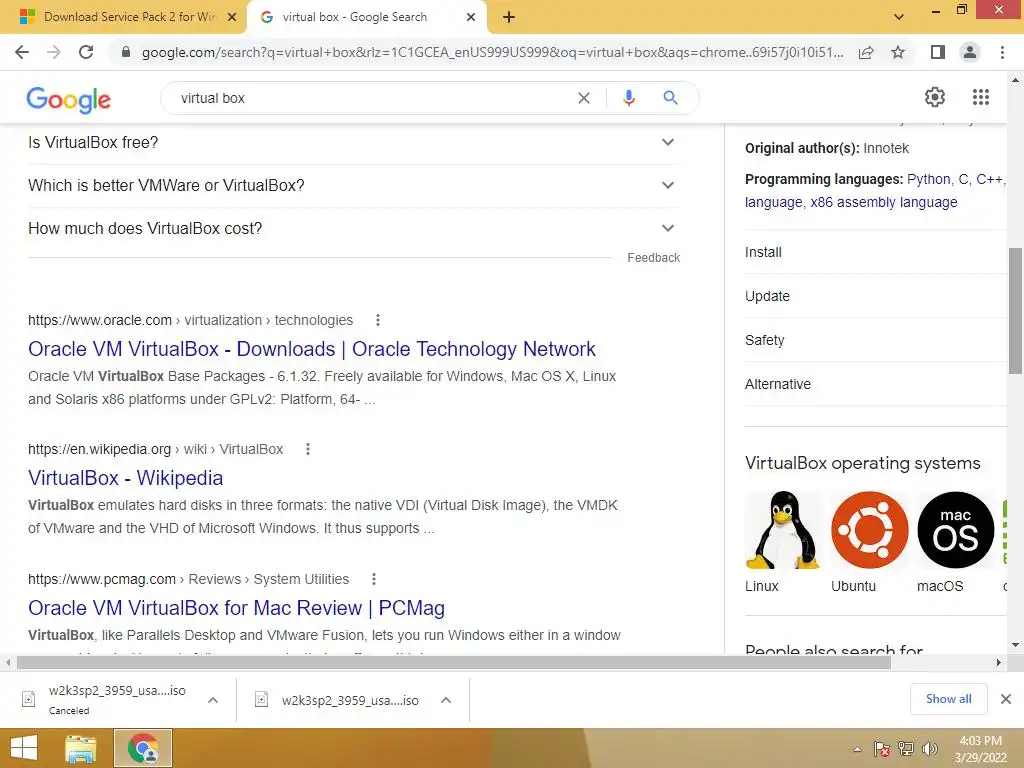The width and height of the screenshot is (1024, 768).
Task: Click the Ubuntu logo thumbnail
Action: point(869,530)
